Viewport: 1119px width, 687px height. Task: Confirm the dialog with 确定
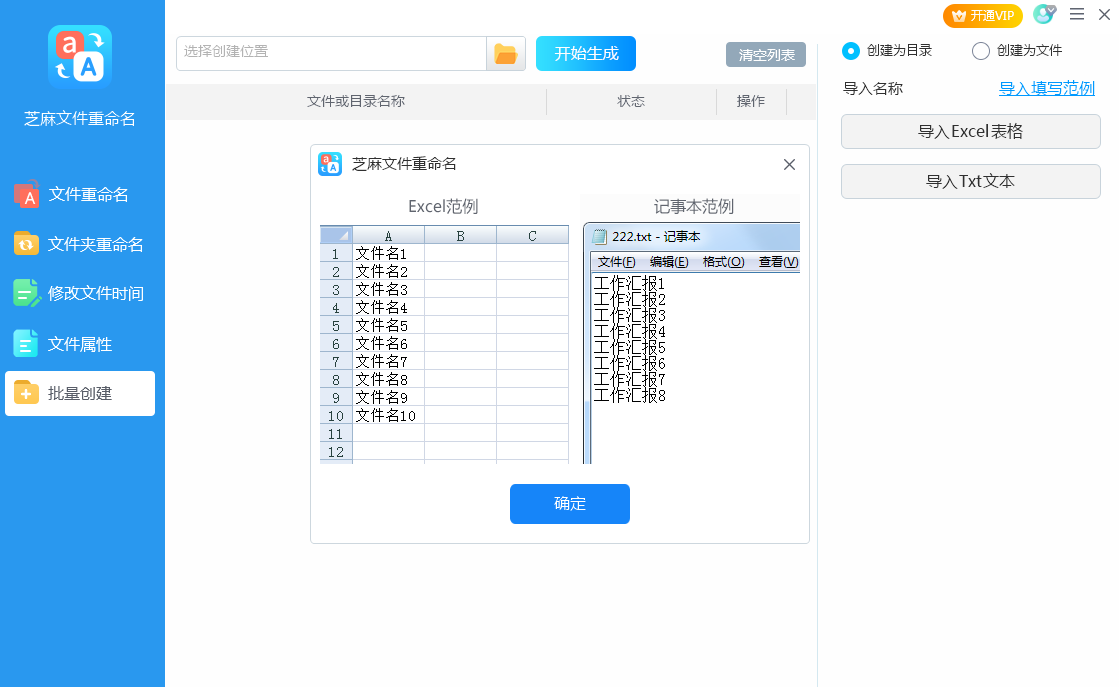pos(569,504)
